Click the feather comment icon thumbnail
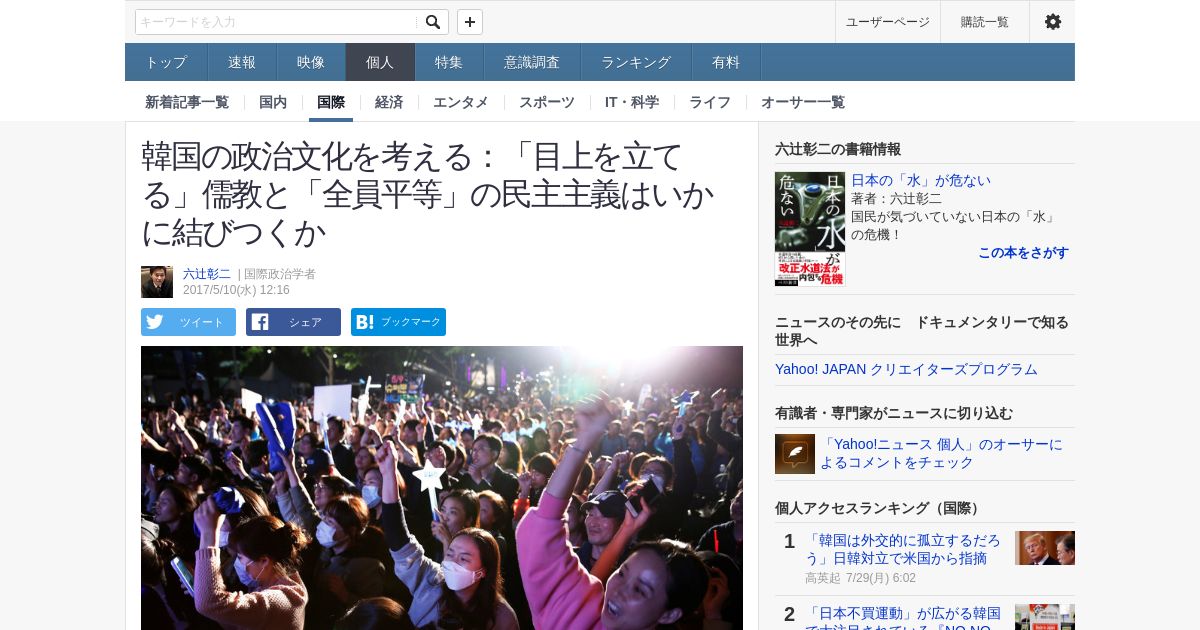This screenshot has width=1200, height=630. [x=795, y=454]
